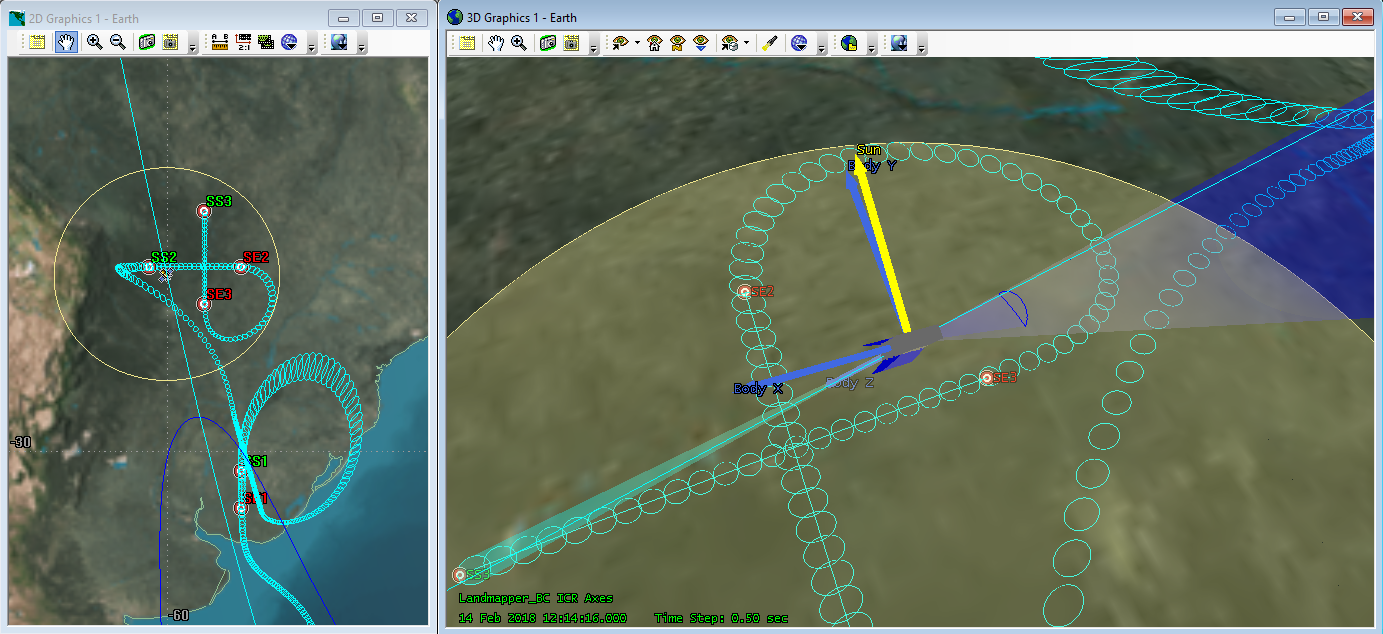Click the 2D Graphics 1 - Earth title bar

150,18
